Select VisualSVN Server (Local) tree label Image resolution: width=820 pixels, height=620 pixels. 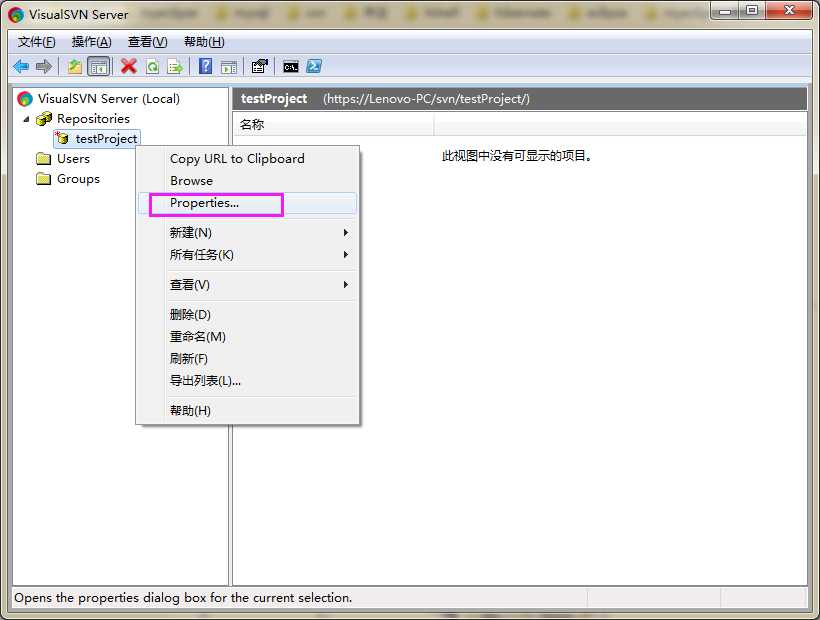click(109, 98)
